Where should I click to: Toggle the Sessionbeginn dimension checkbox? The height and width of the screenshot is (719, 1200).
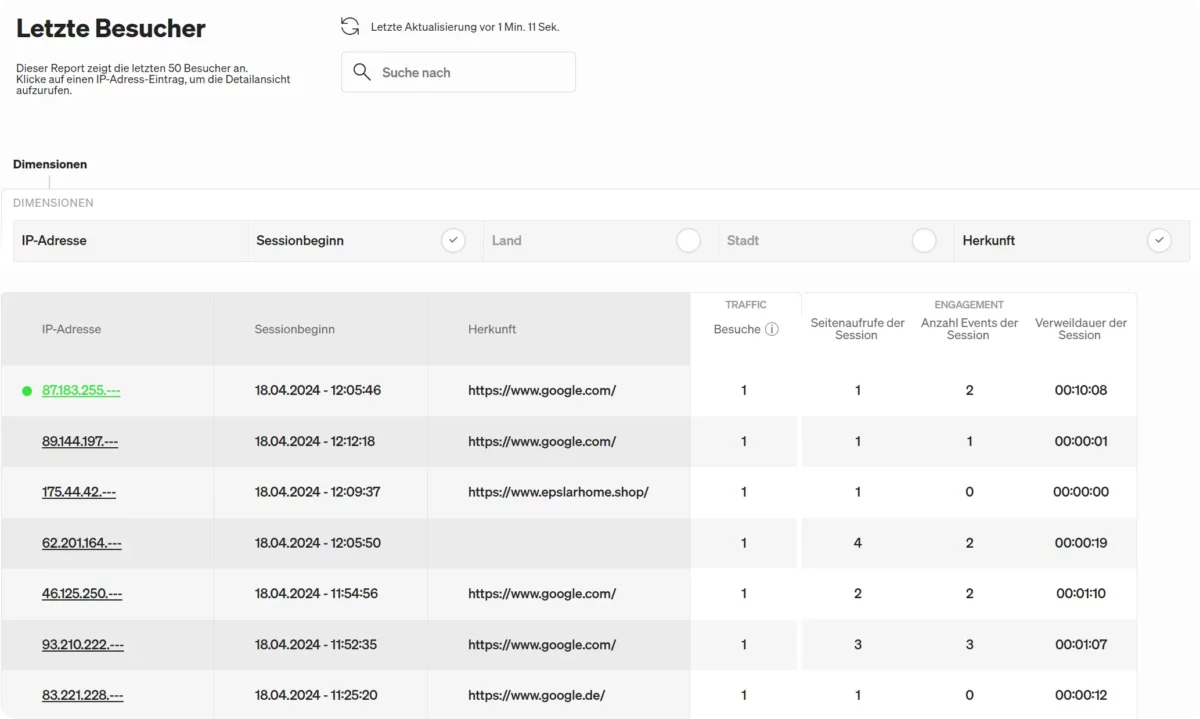[453, 241]
